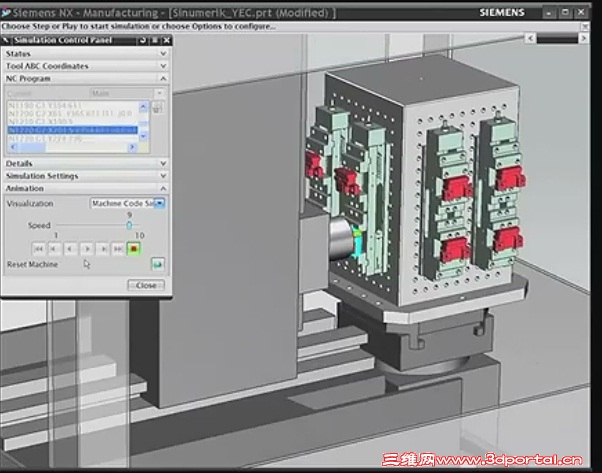Screen dimensions: 602x473
Task: Reset the Simulation Control Panel dialog
Action: click(x=142, y=40)
